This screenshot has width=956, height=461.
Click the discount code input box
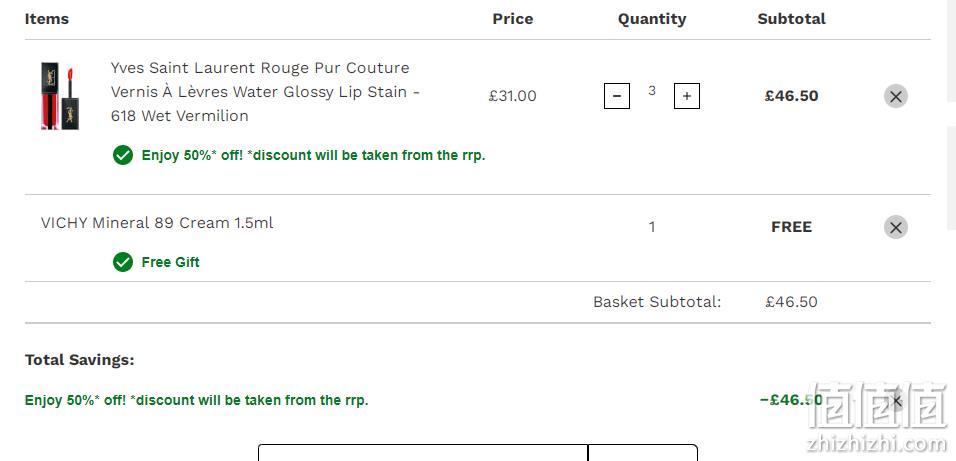coord(423,453)
